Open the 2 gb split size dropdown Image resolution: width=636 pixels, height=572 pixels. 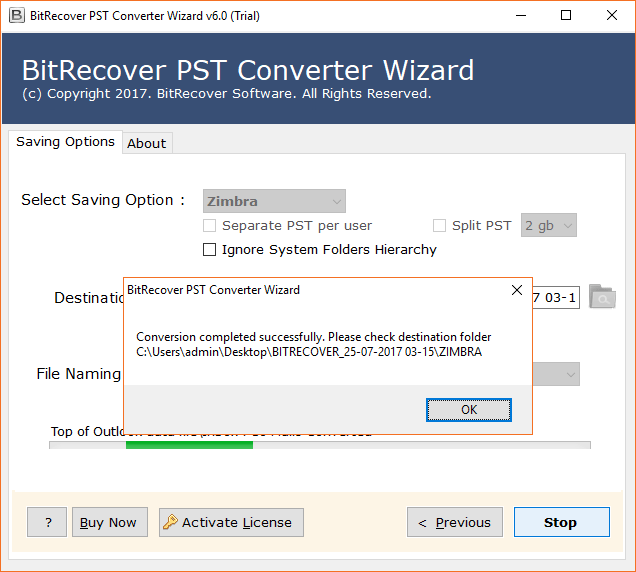click(548, 225)
